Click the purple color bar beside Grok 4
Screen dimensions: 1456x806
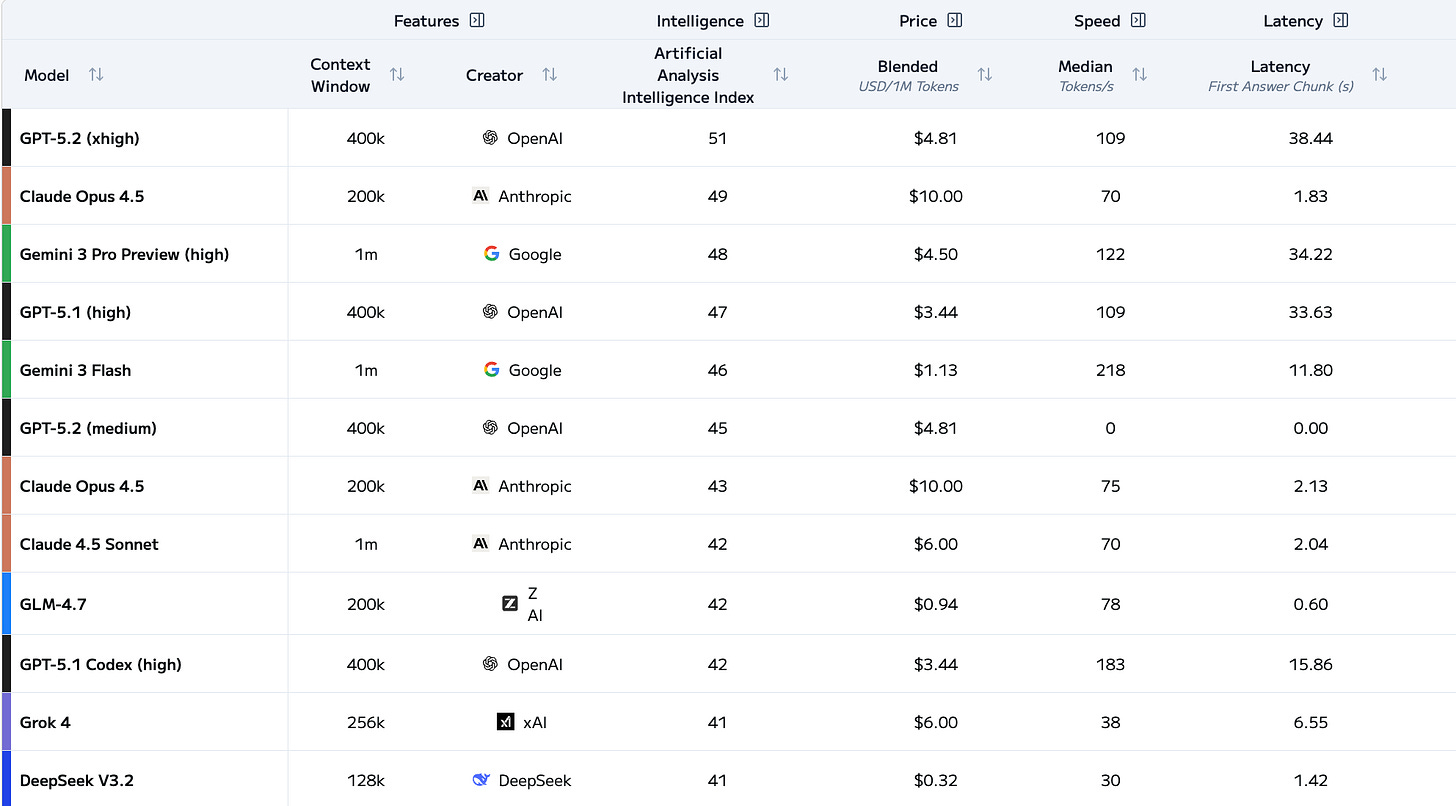6,722
